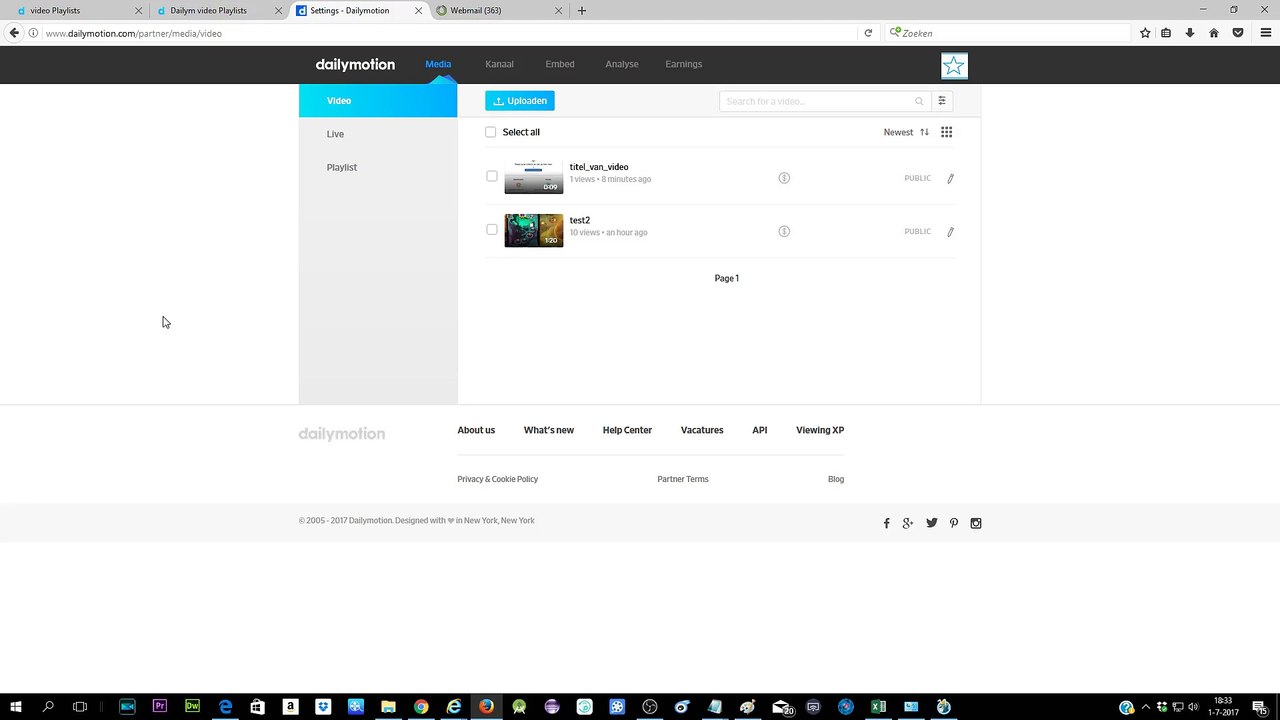
Task: Switch to the Dailym video Playlists browser tab
Action: coord(218,11)
